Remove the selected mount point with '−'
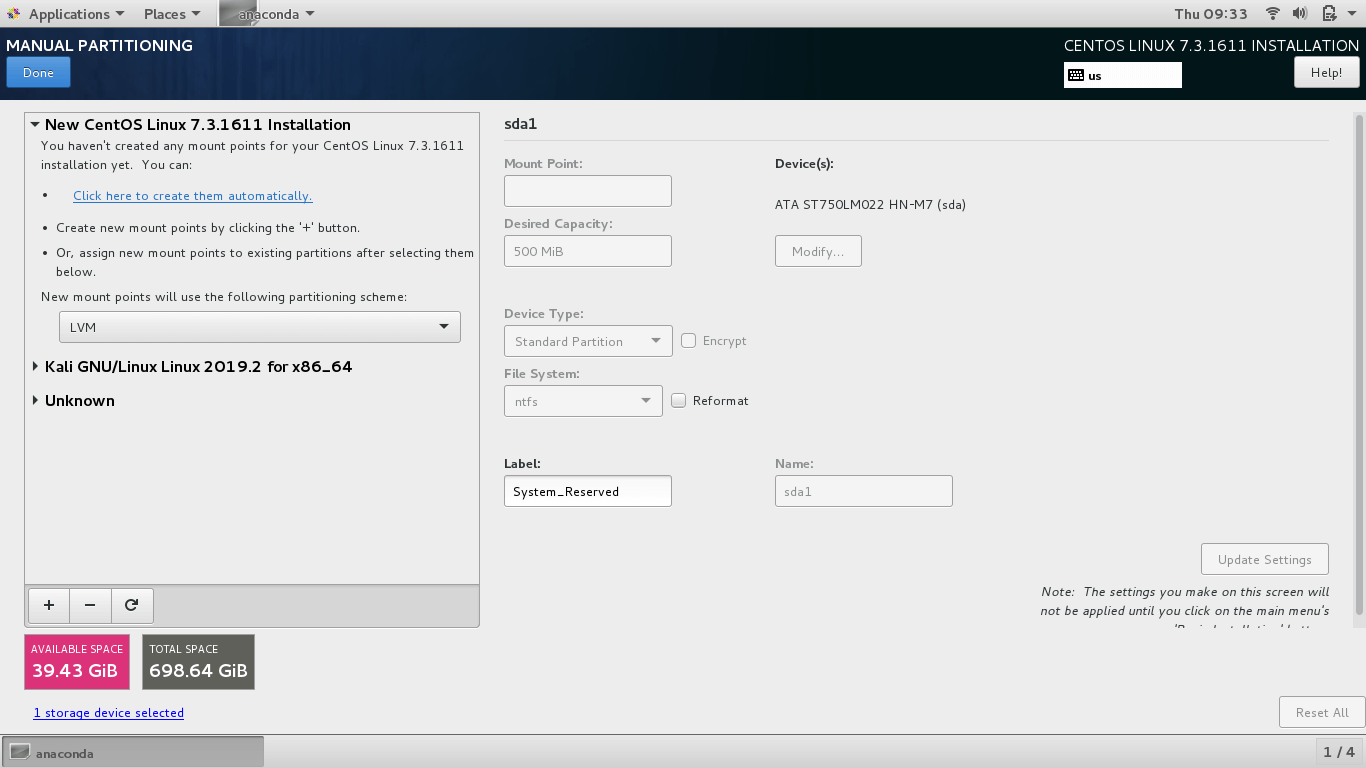The width and height of the screenshot is (1366, 768). (x=90, y=605)
